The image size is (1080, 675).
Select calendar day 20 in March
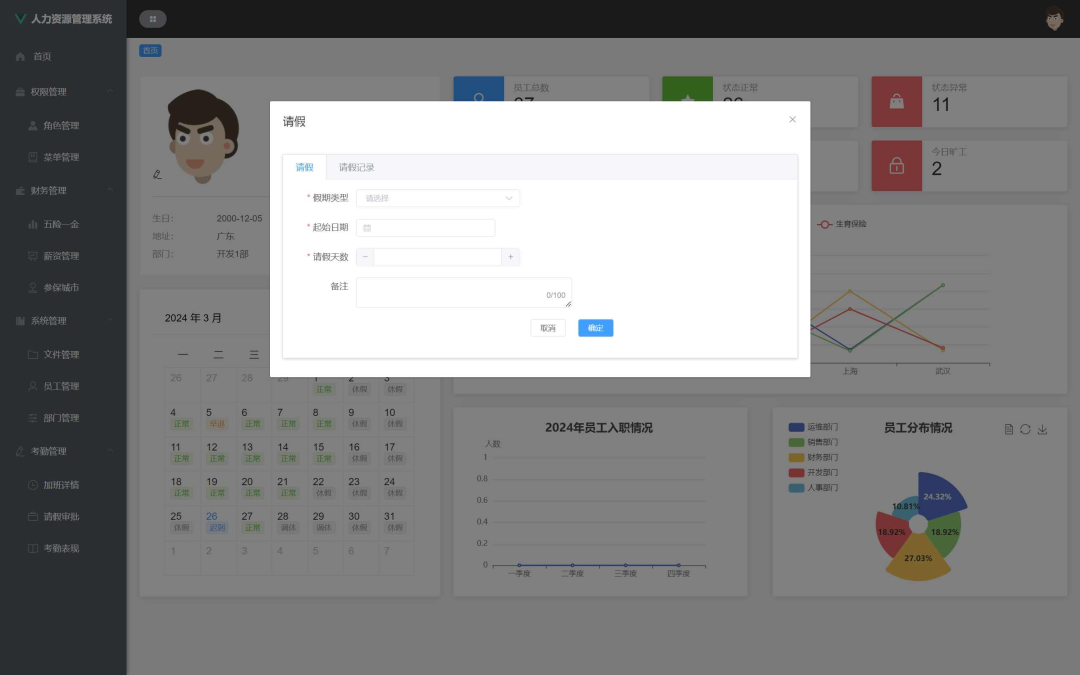click(253, 487)
